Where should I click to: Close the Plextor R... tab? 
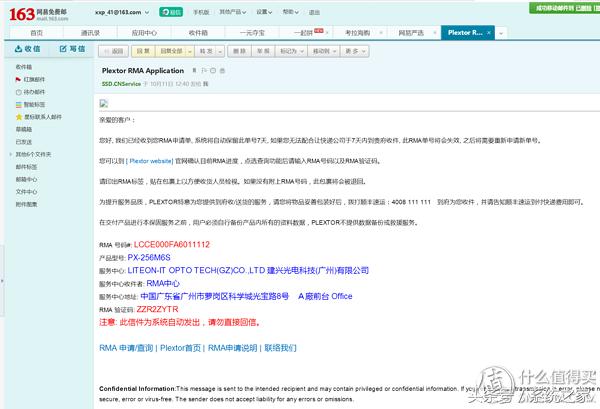489,33
